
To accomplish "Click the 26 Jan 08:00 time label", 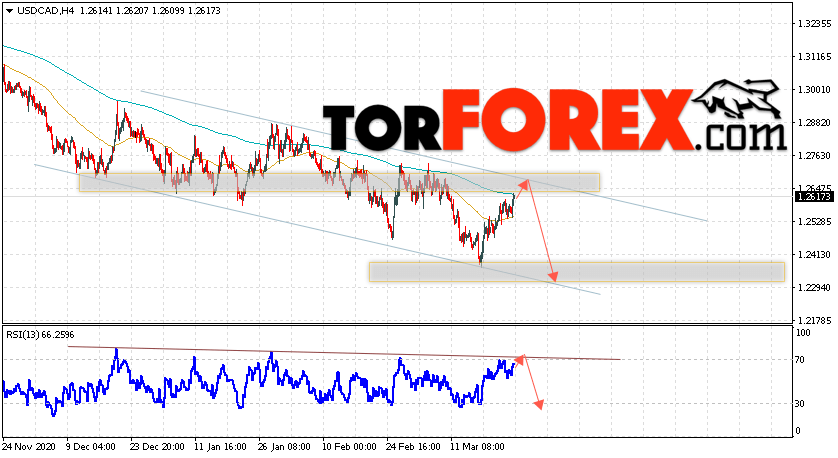I will tap(284, 447).
